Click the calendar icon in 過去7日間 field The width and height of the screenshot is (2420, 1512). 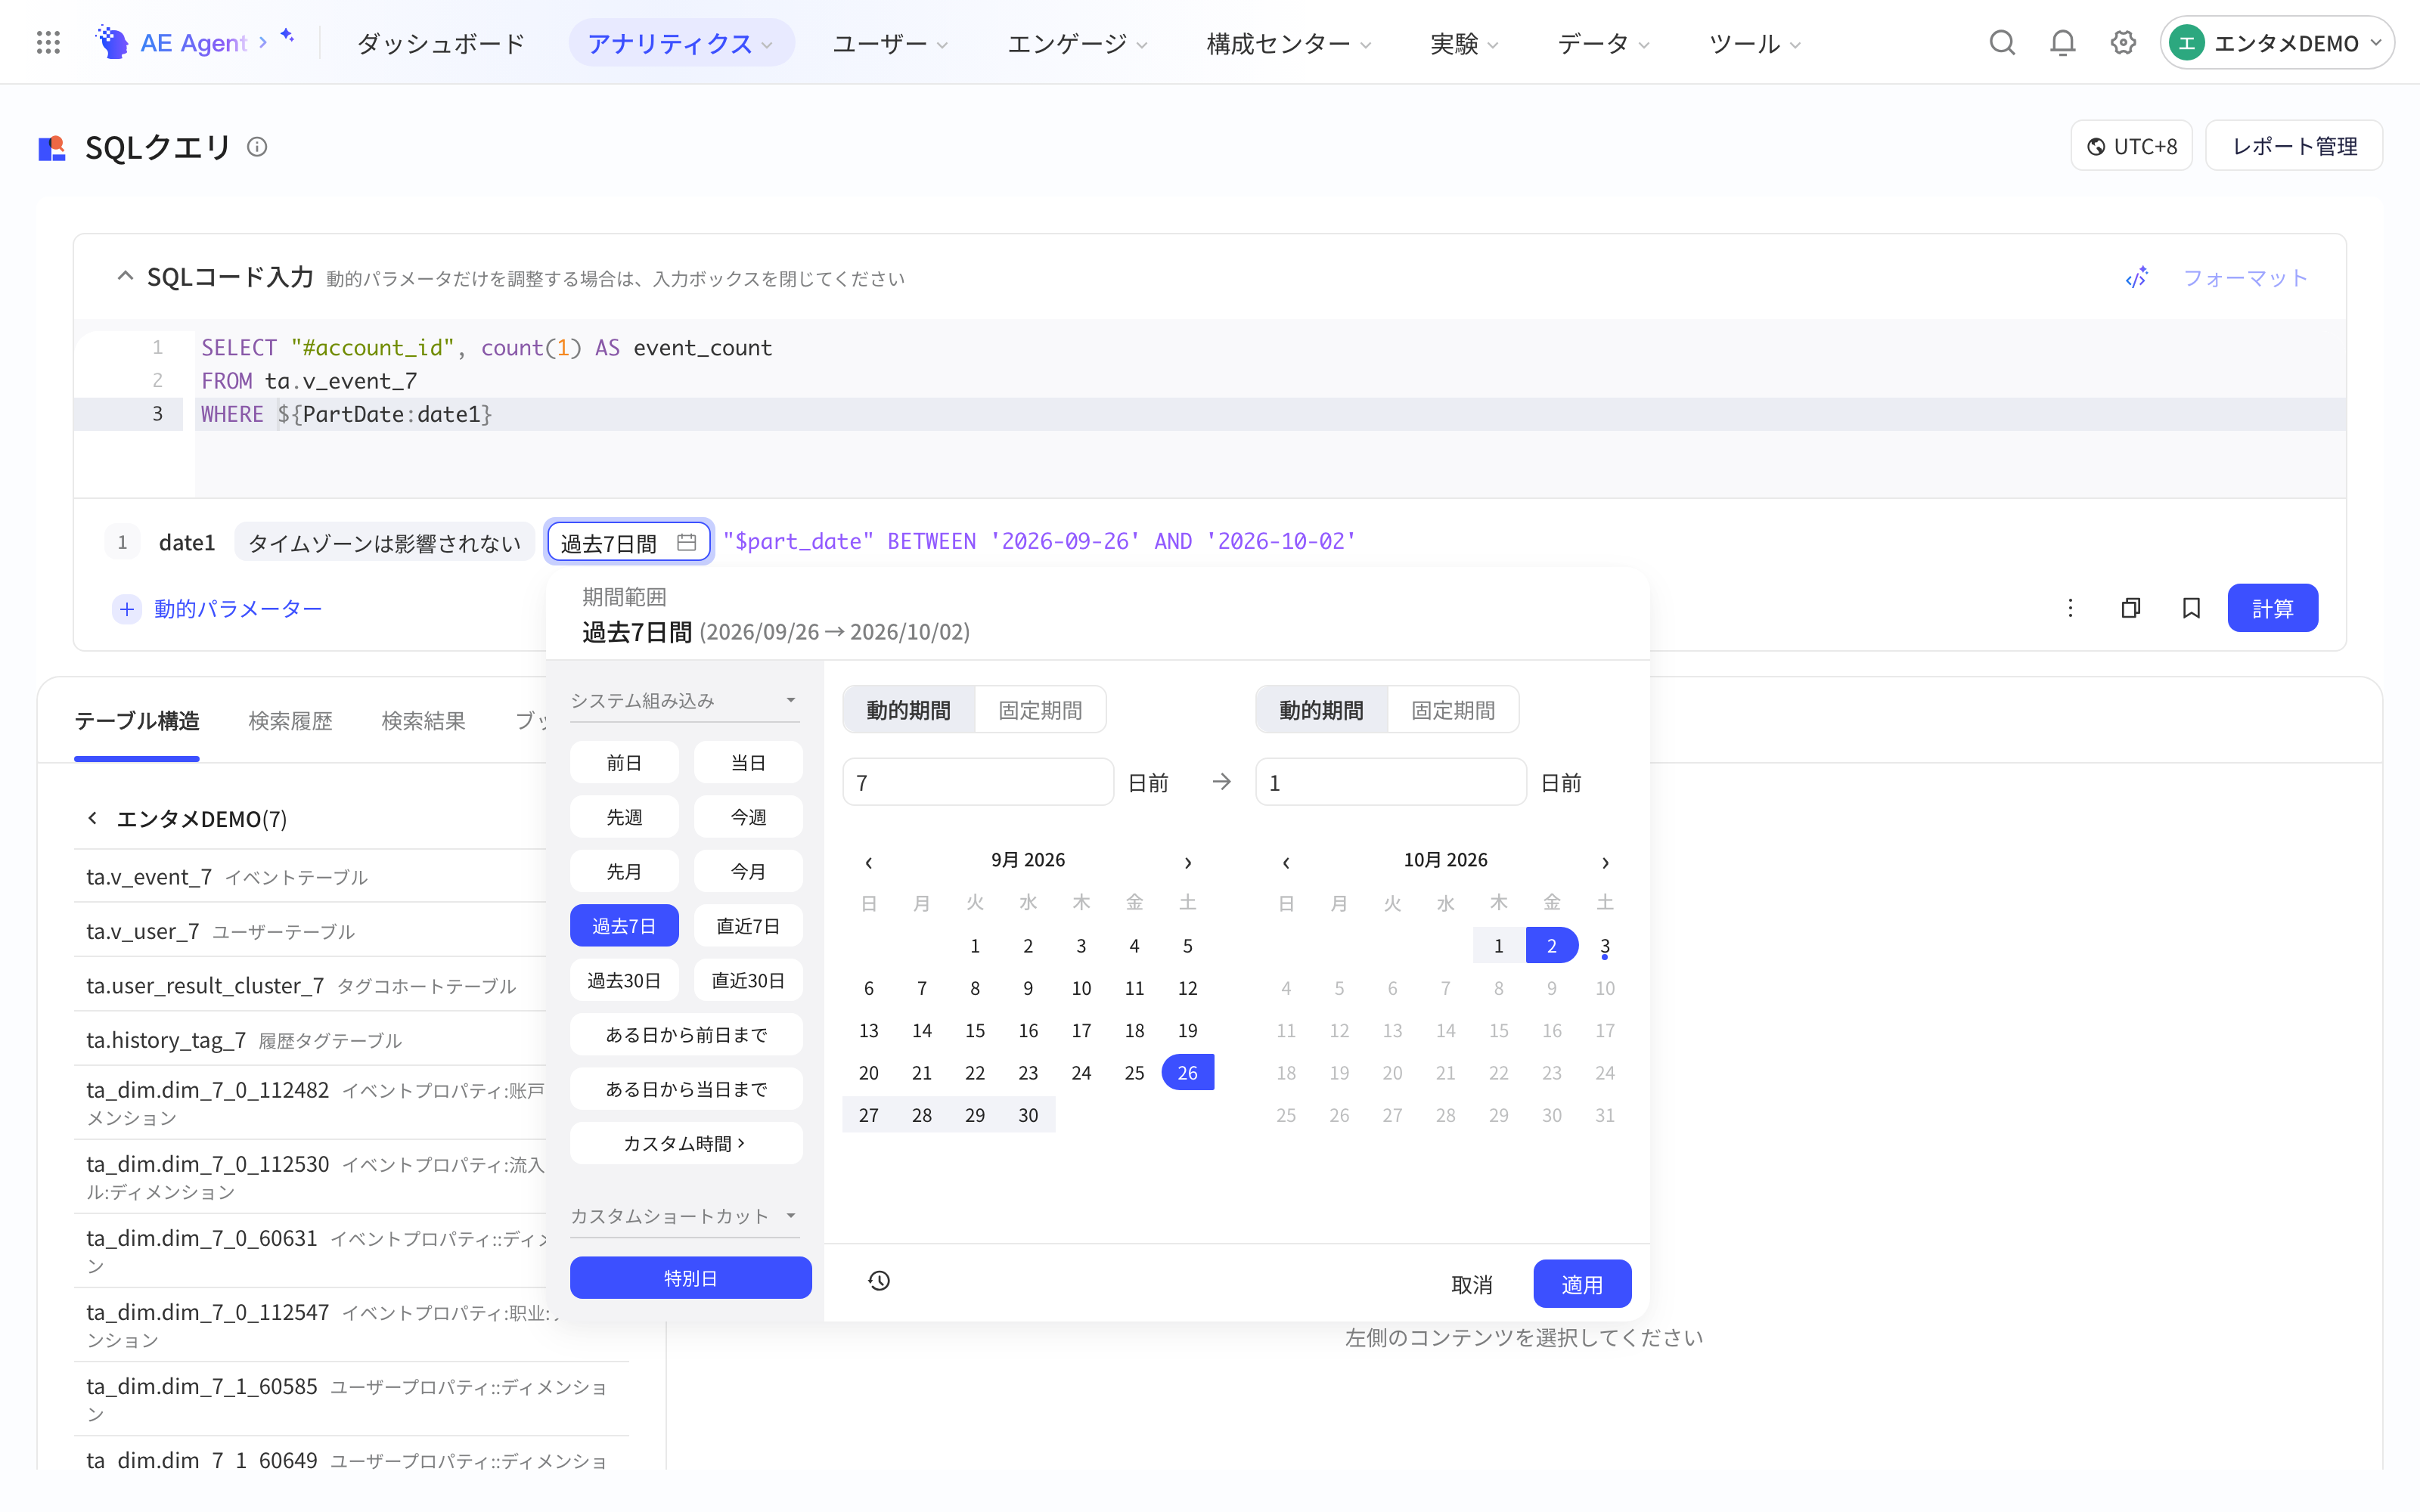coord(686,542)
